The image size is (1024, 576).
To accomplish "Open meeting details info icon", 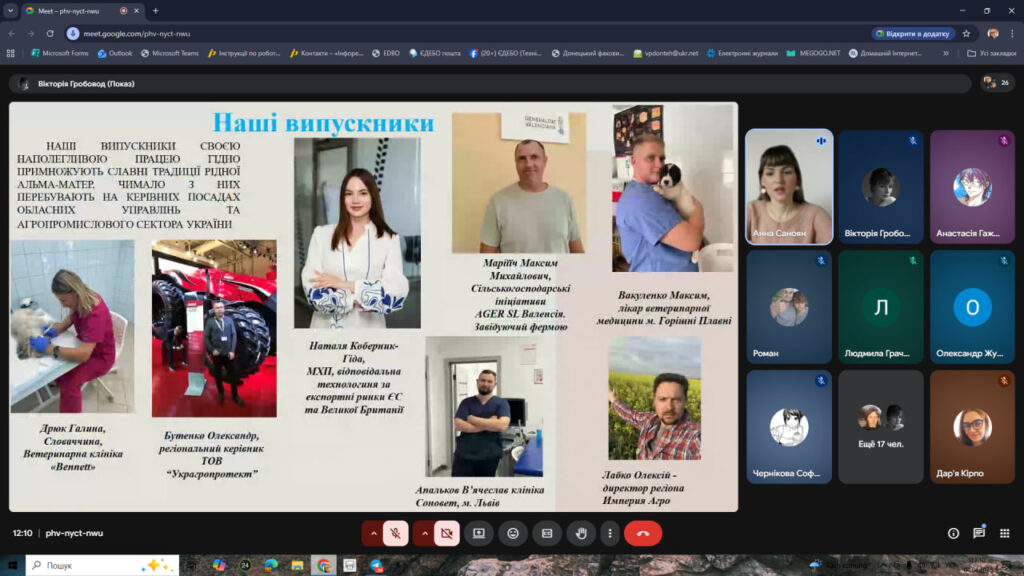I will [953, 534].
